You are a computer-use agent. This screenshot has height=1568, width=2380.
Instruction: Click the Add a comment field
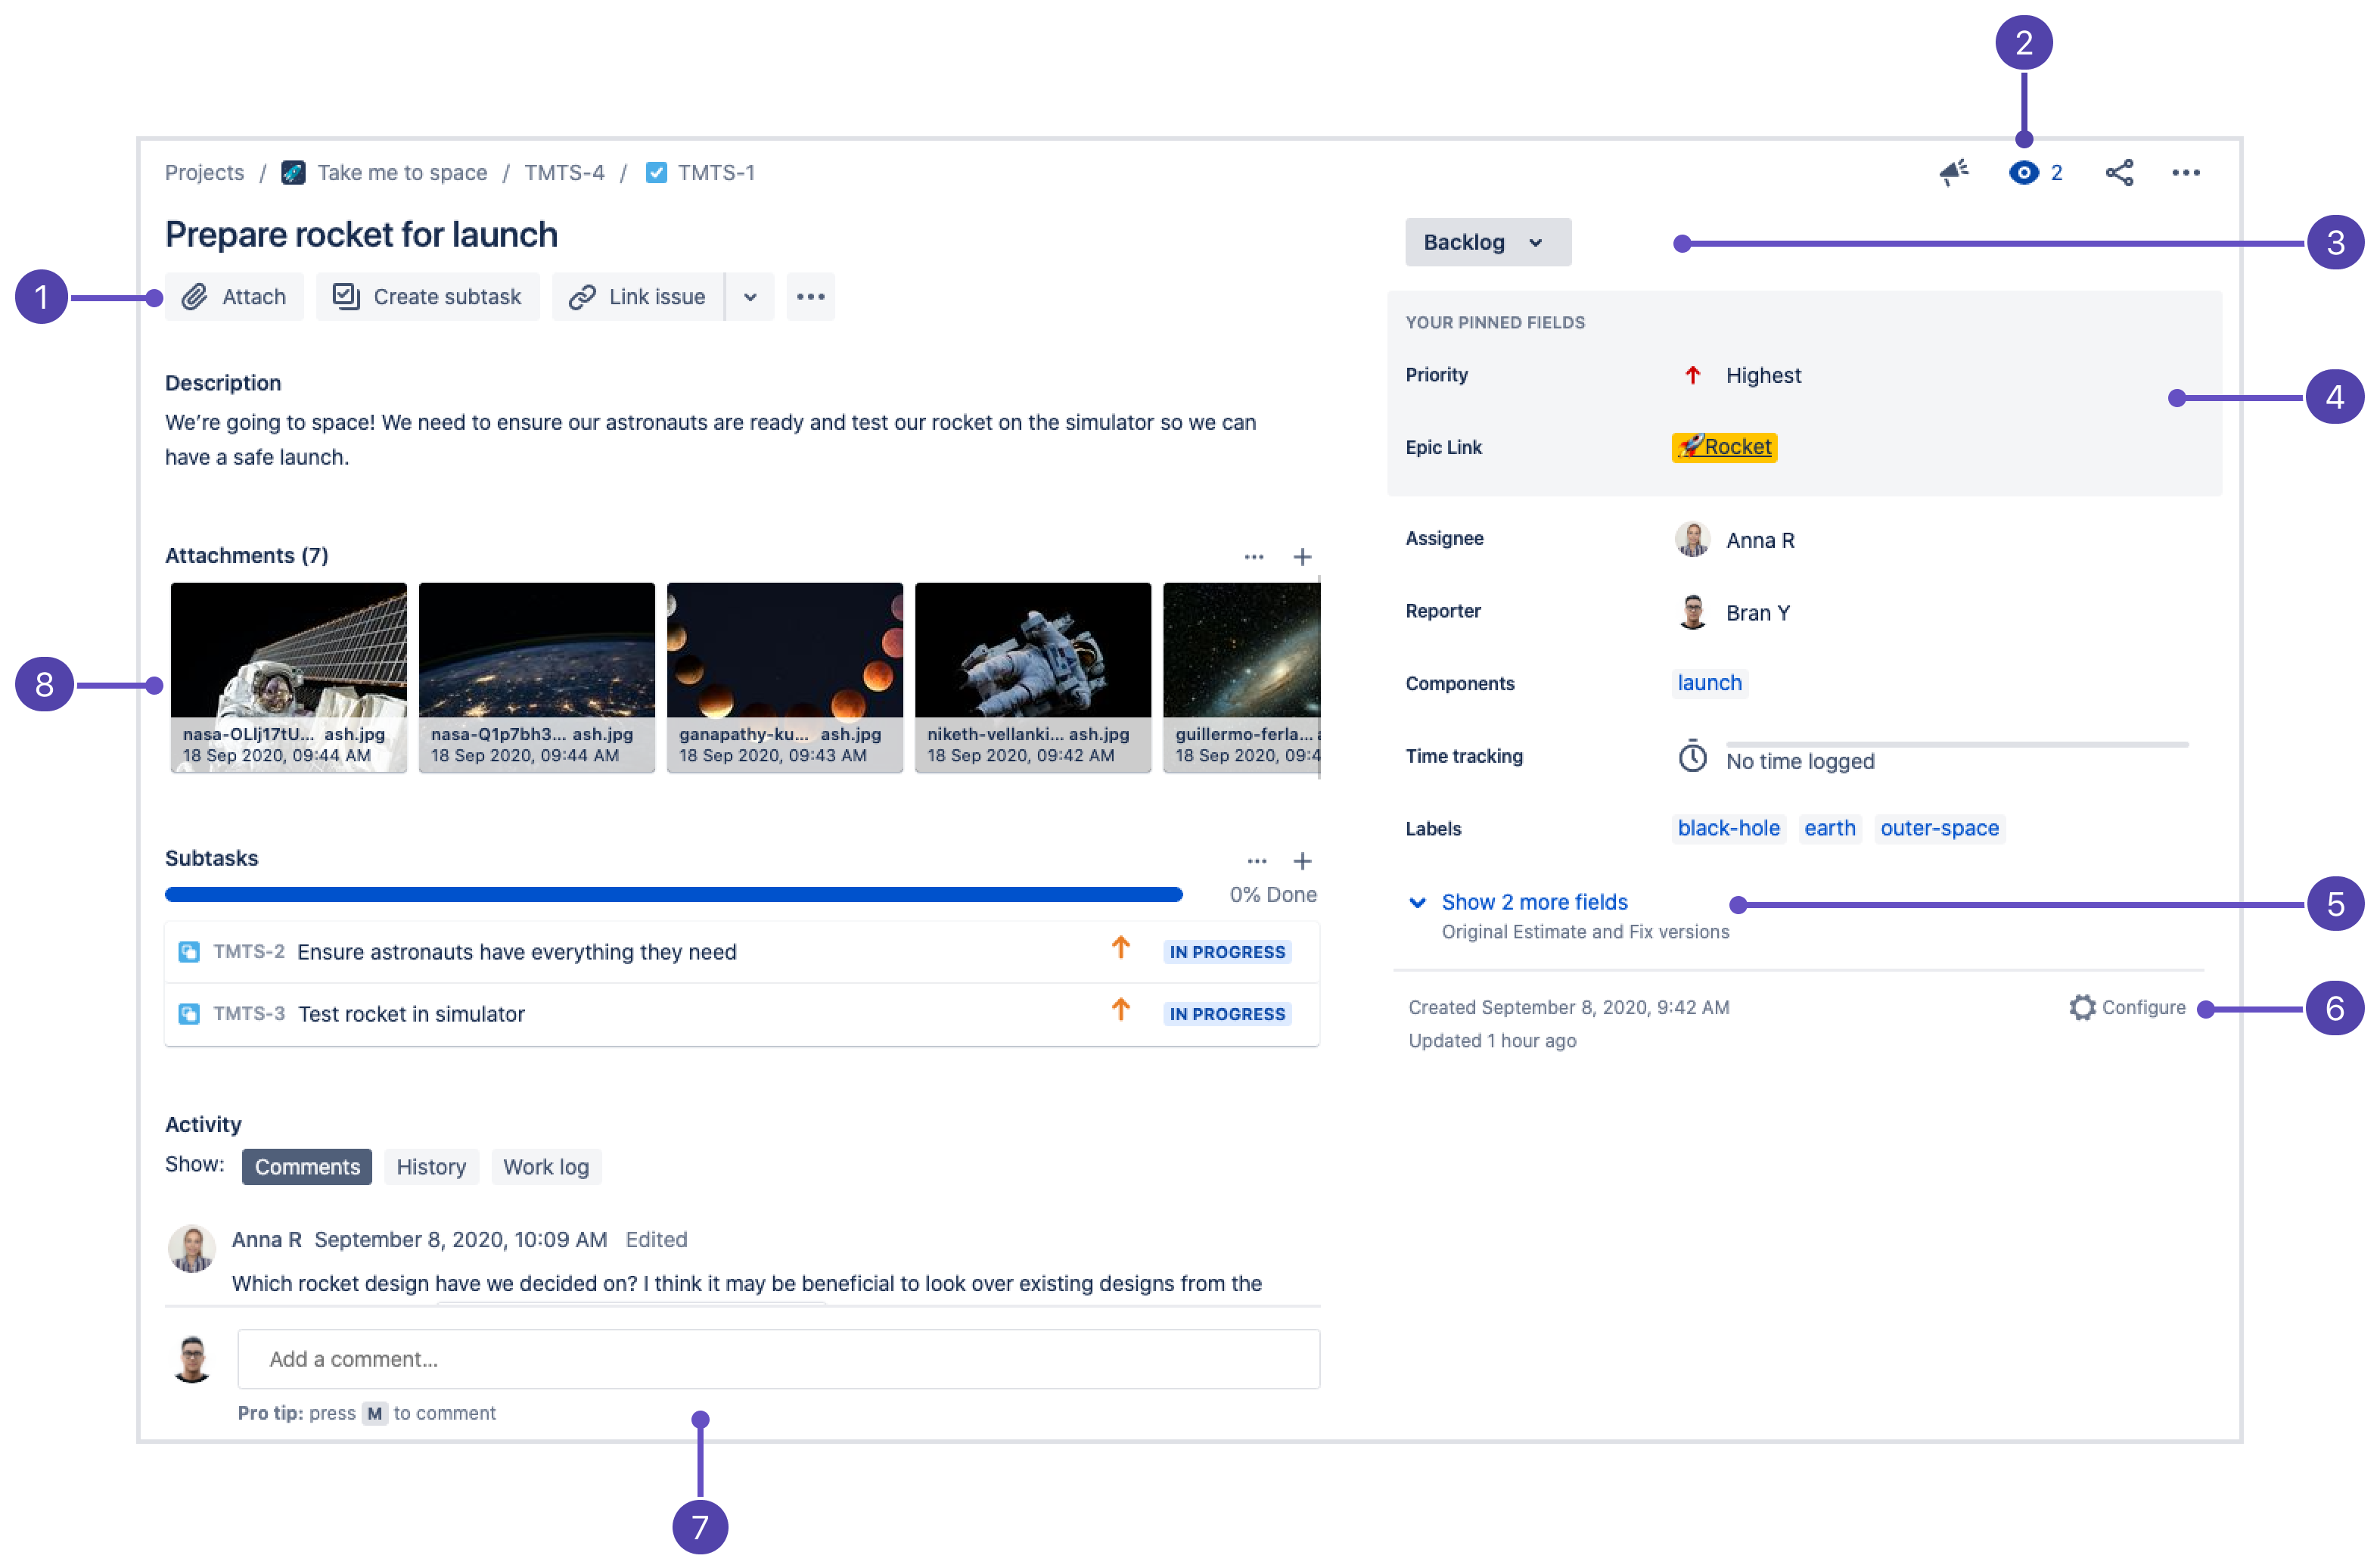coord(778,1359)
